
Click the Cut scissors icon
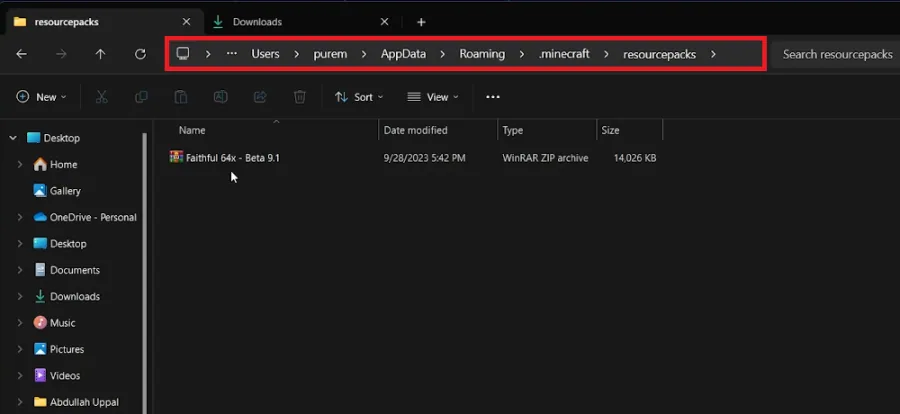(102, 97)
